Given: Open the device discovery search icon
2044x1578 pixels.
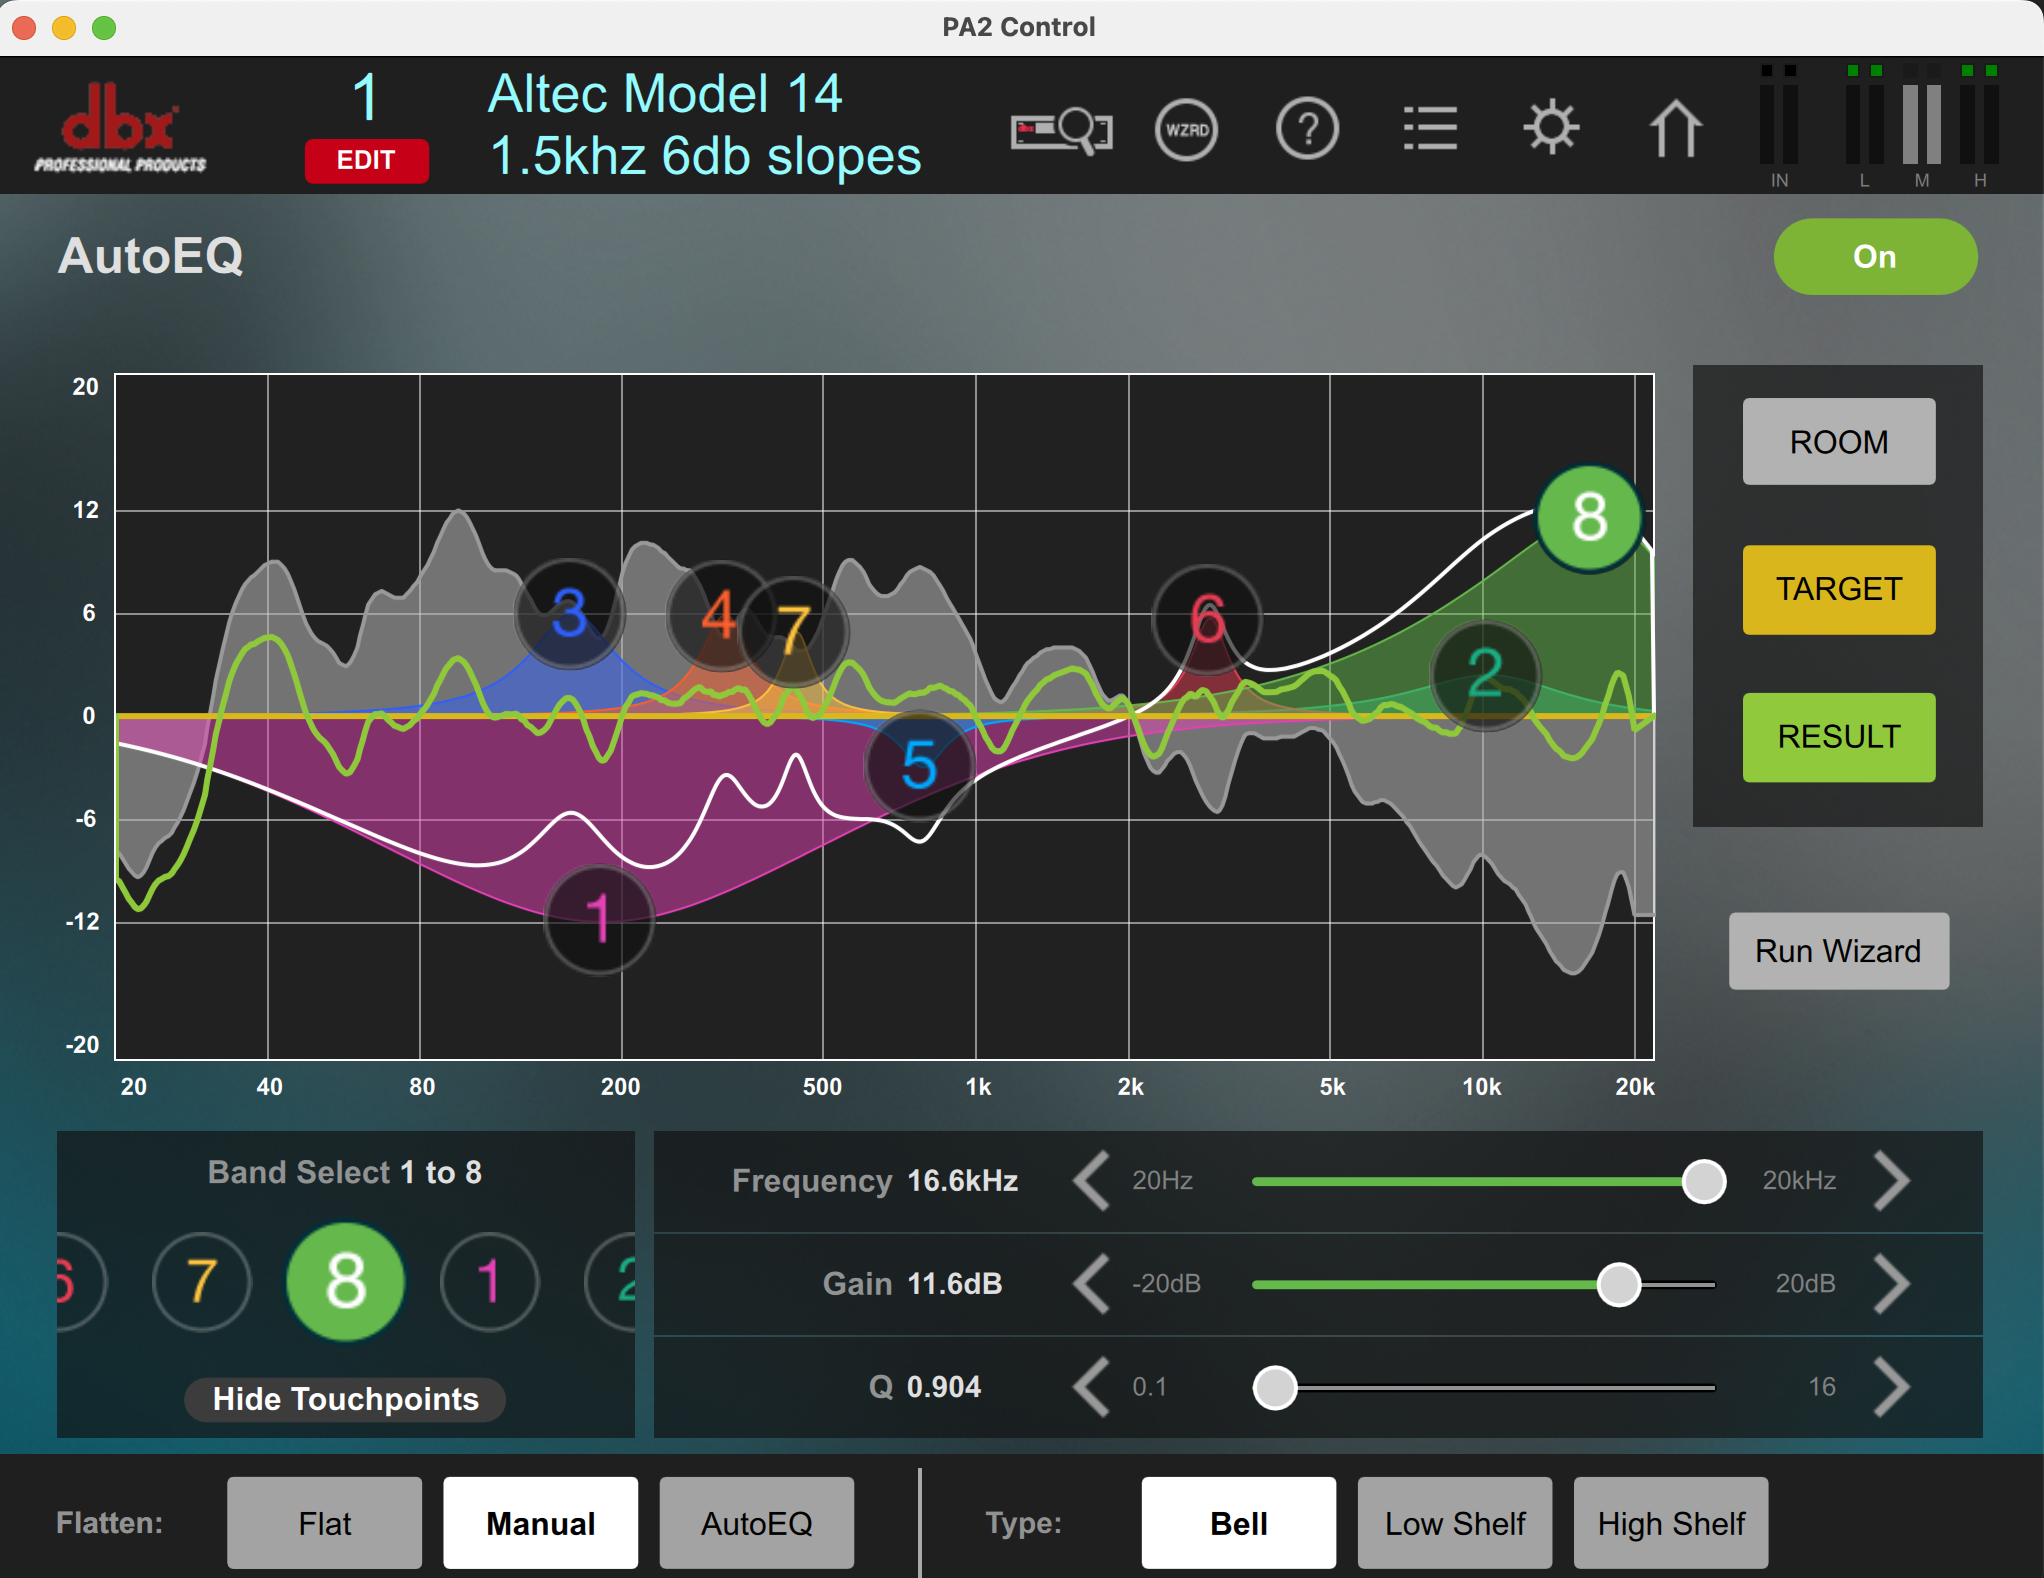Looking at the screenshot, I should click(1061, 130).
